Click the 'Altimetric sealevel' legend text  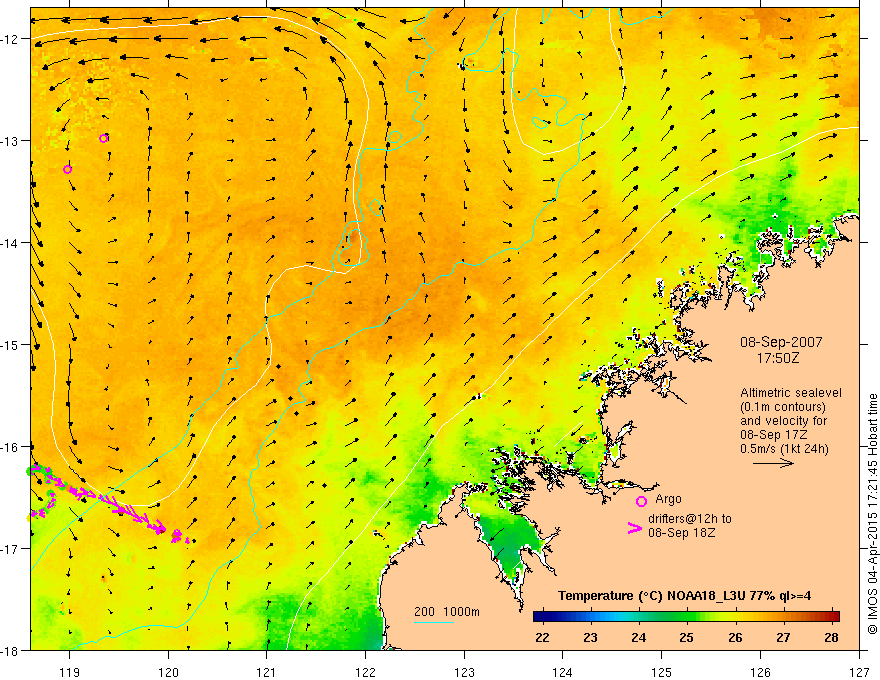[x=790, y=393]
